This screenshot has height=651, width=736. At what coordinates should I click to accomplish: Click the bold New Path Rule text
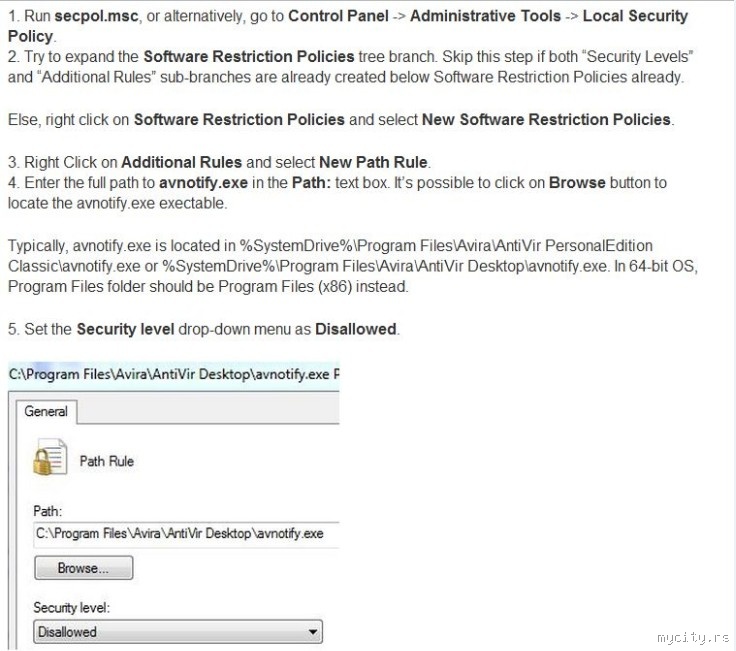tap(373, 161)
